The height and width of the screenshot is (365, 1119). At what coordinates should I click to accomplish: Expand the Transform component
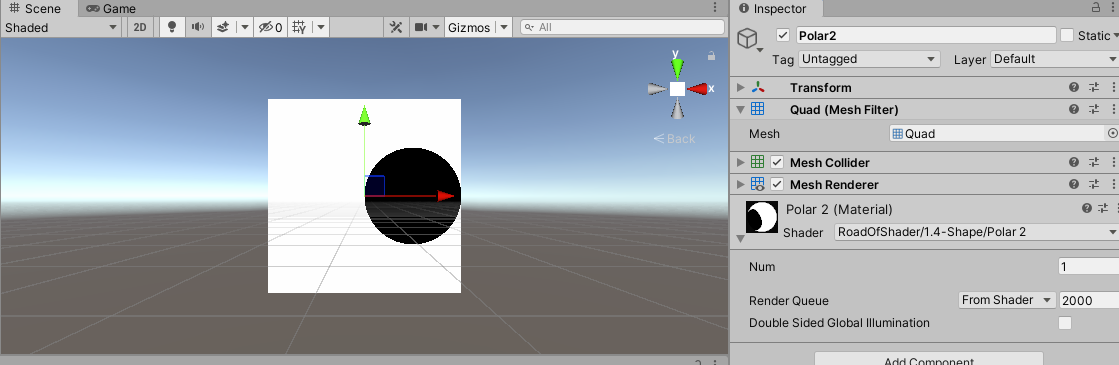[x=741, y=87]
